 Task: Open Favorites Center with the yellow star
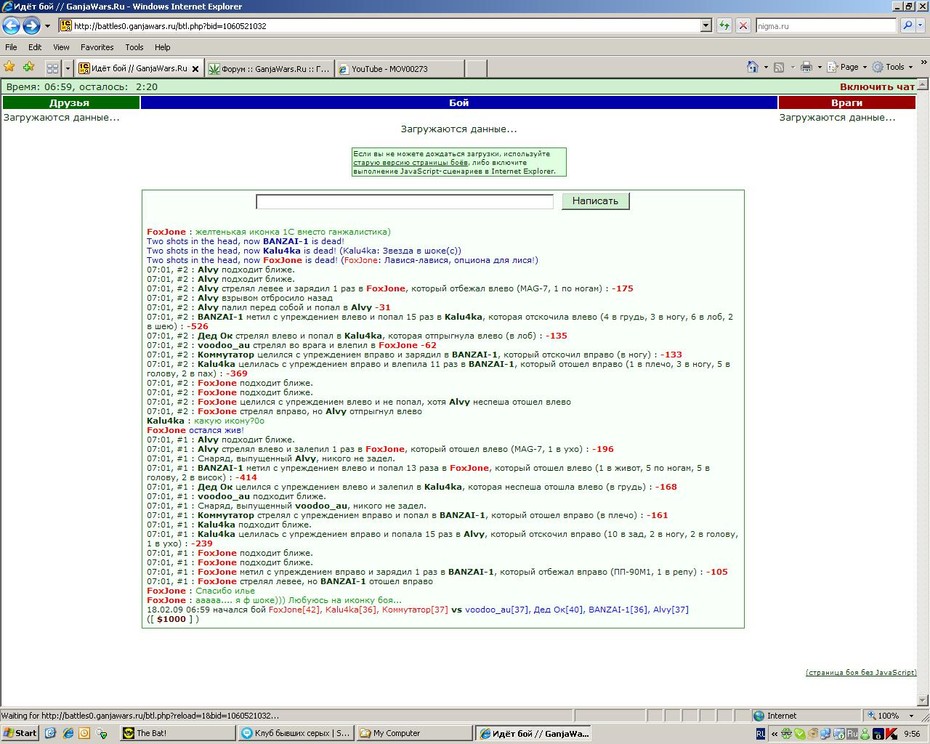click(x=9, y=67)
